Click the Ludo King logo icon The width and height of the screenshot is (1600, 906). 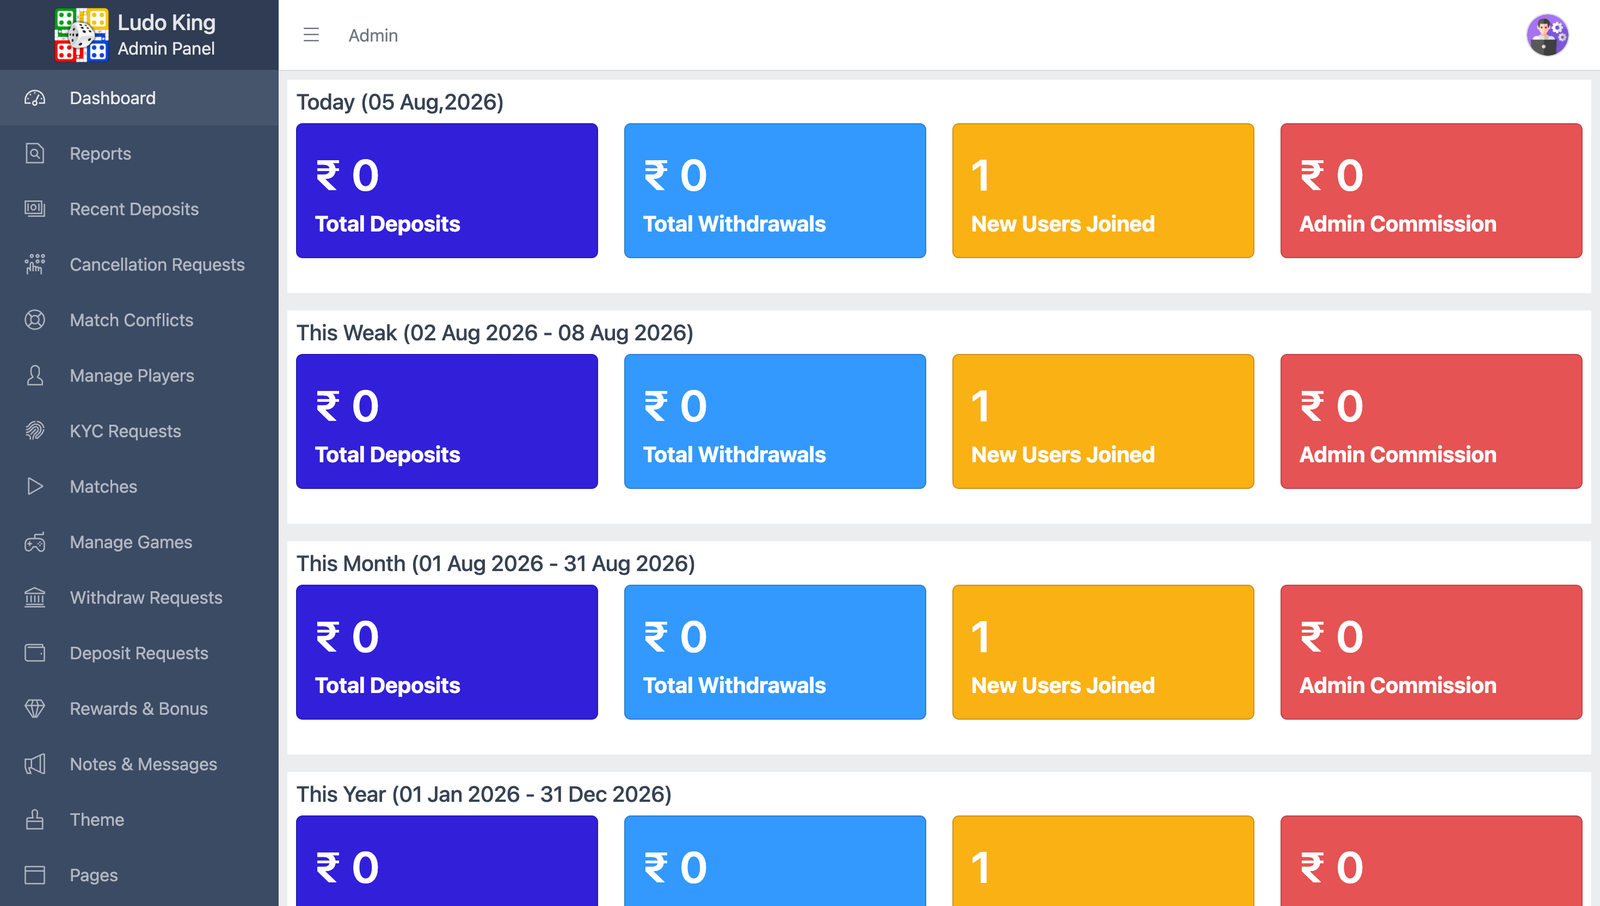point(81,35)
